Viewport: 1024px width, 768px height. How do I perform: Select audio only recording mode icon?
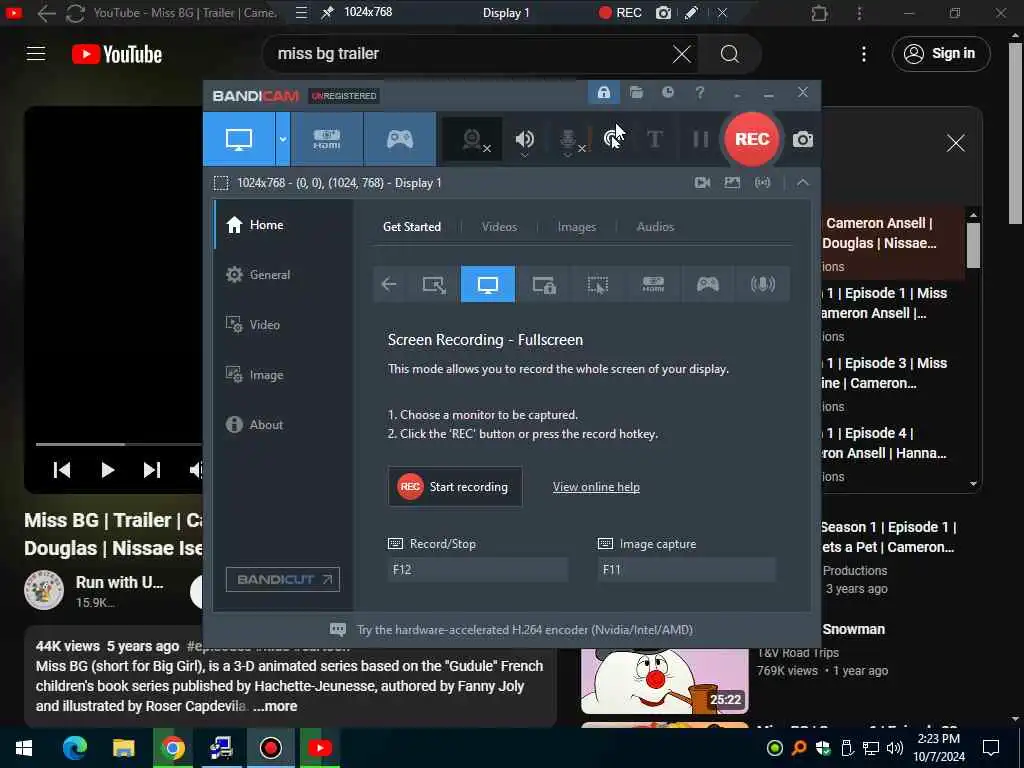[763, 284]
